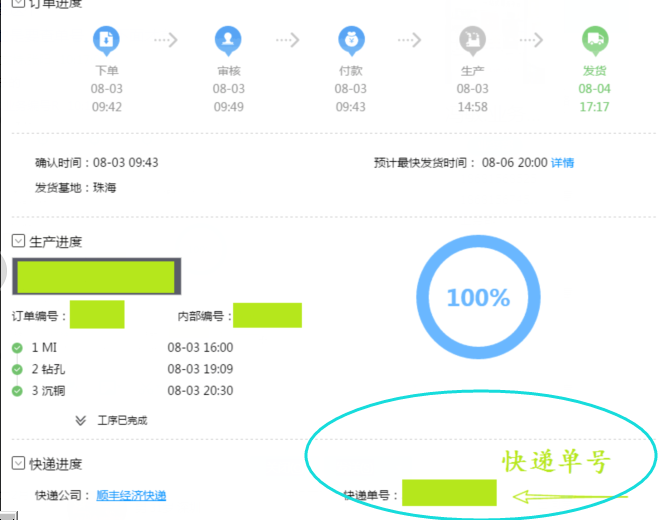The height and width of the screenshot is (520, 658).
Task: Open the 顺丰经济快递 courier link
Action: 131,496
